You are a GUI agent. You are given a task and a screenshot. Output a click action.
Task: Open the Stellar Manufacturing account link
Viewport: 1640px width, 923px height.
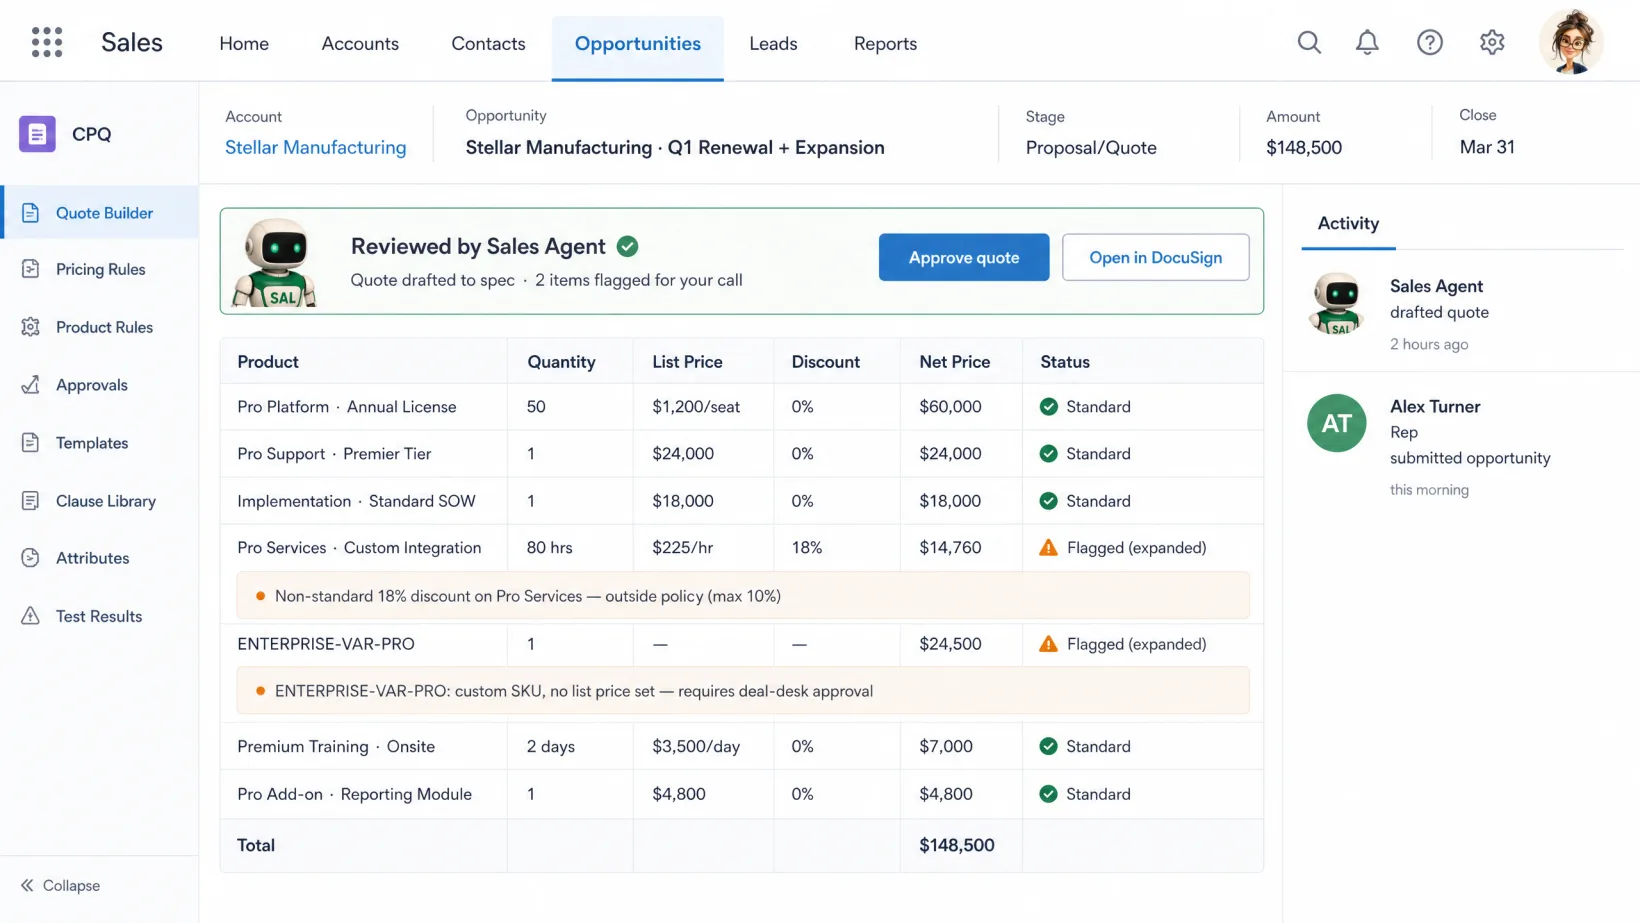(315, 148)
